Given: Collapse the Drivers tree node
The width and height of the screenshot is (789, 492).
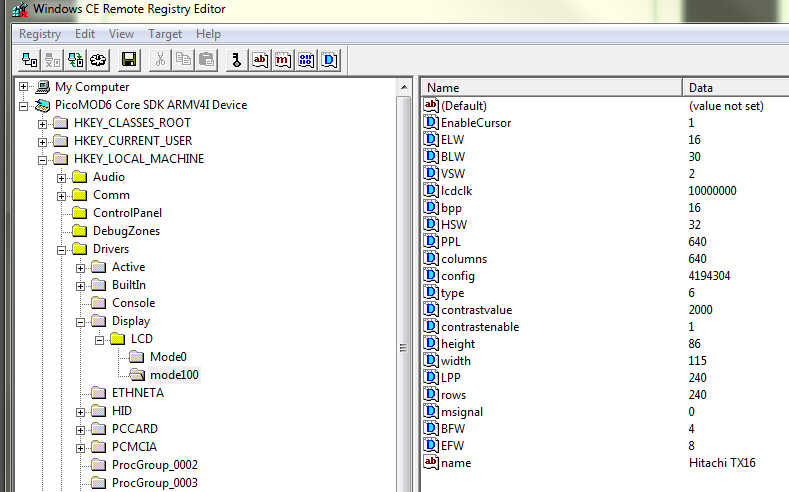Looking at the screenshot, I should (61, 249).
